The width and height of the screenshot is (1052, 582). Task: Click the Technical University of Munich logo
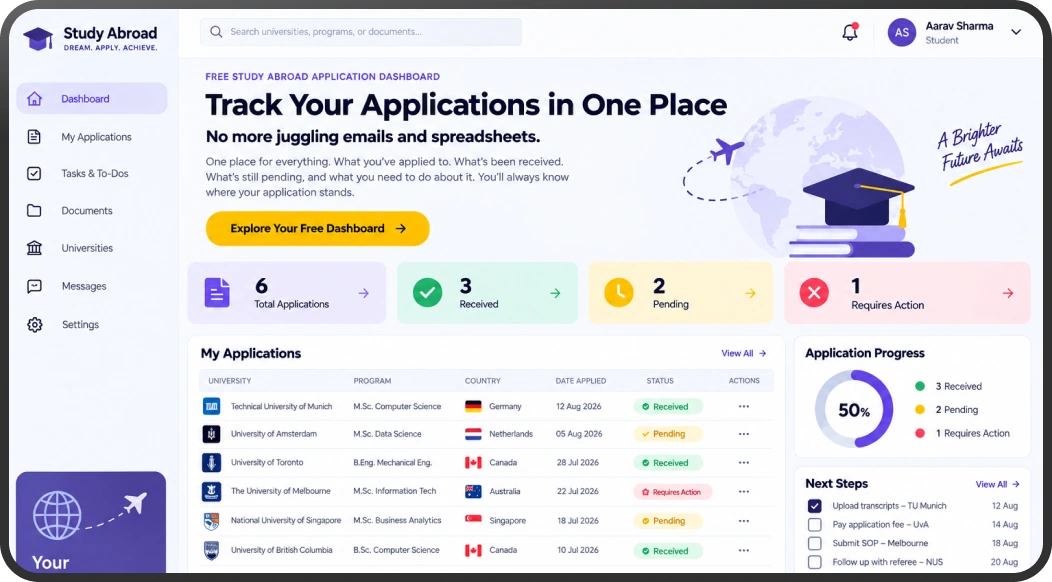tap(211, 406)
